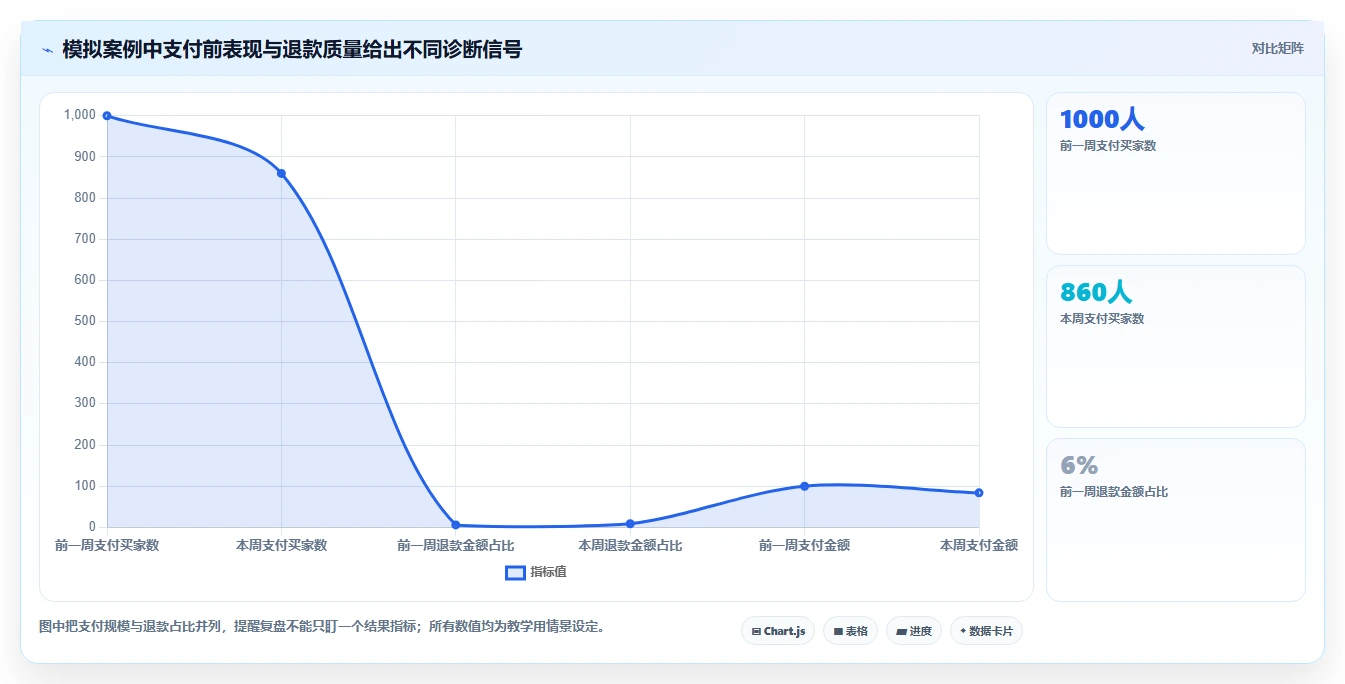Click the lightning icon beside the title
This screenshot has width=1345, height=684.
(x=47, y=49)
